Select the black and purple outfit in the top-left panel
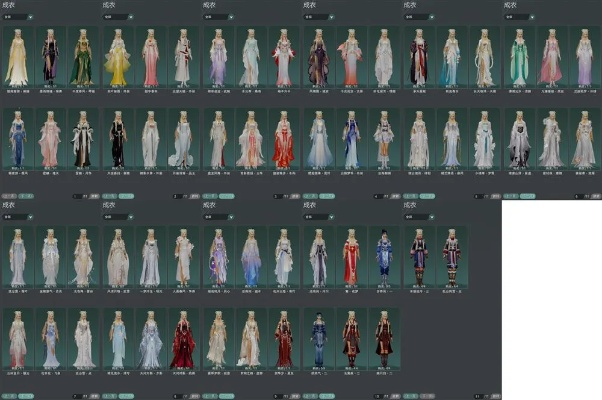 tap(49, 58)
